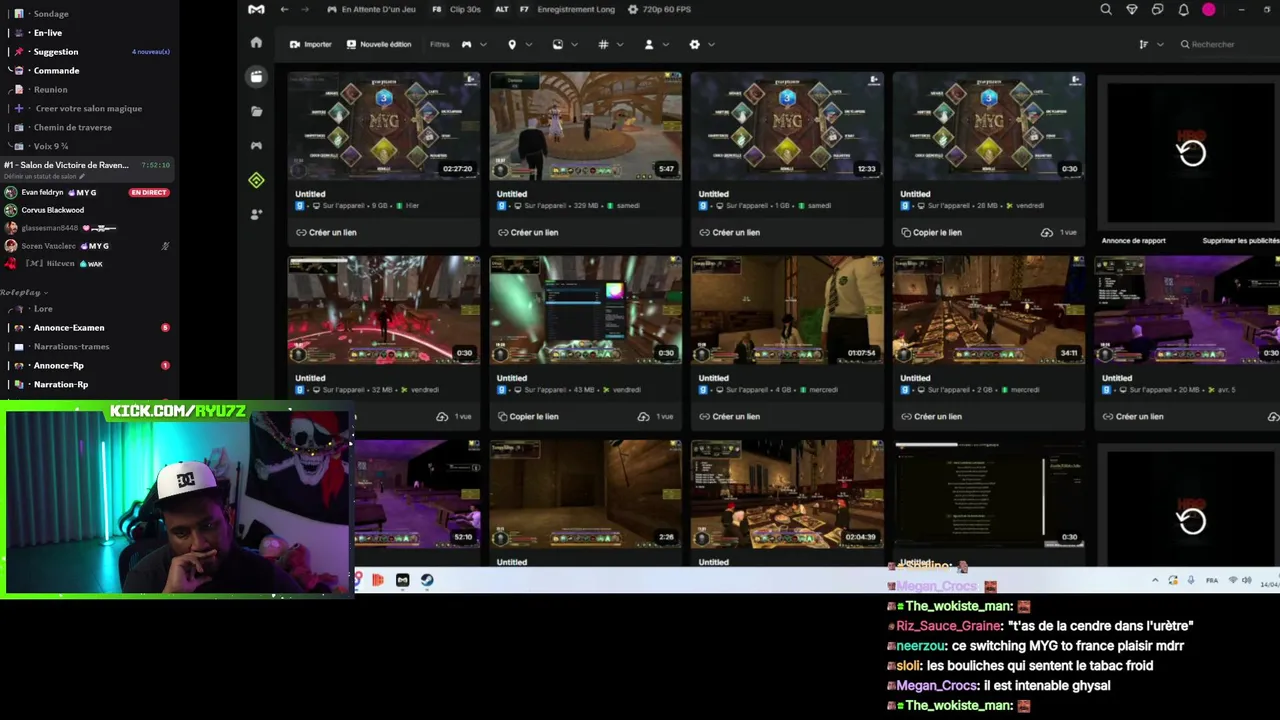Click Créer un lien on the 4 GB clip
Screen dimensions: 1280x720
[730, 416]
